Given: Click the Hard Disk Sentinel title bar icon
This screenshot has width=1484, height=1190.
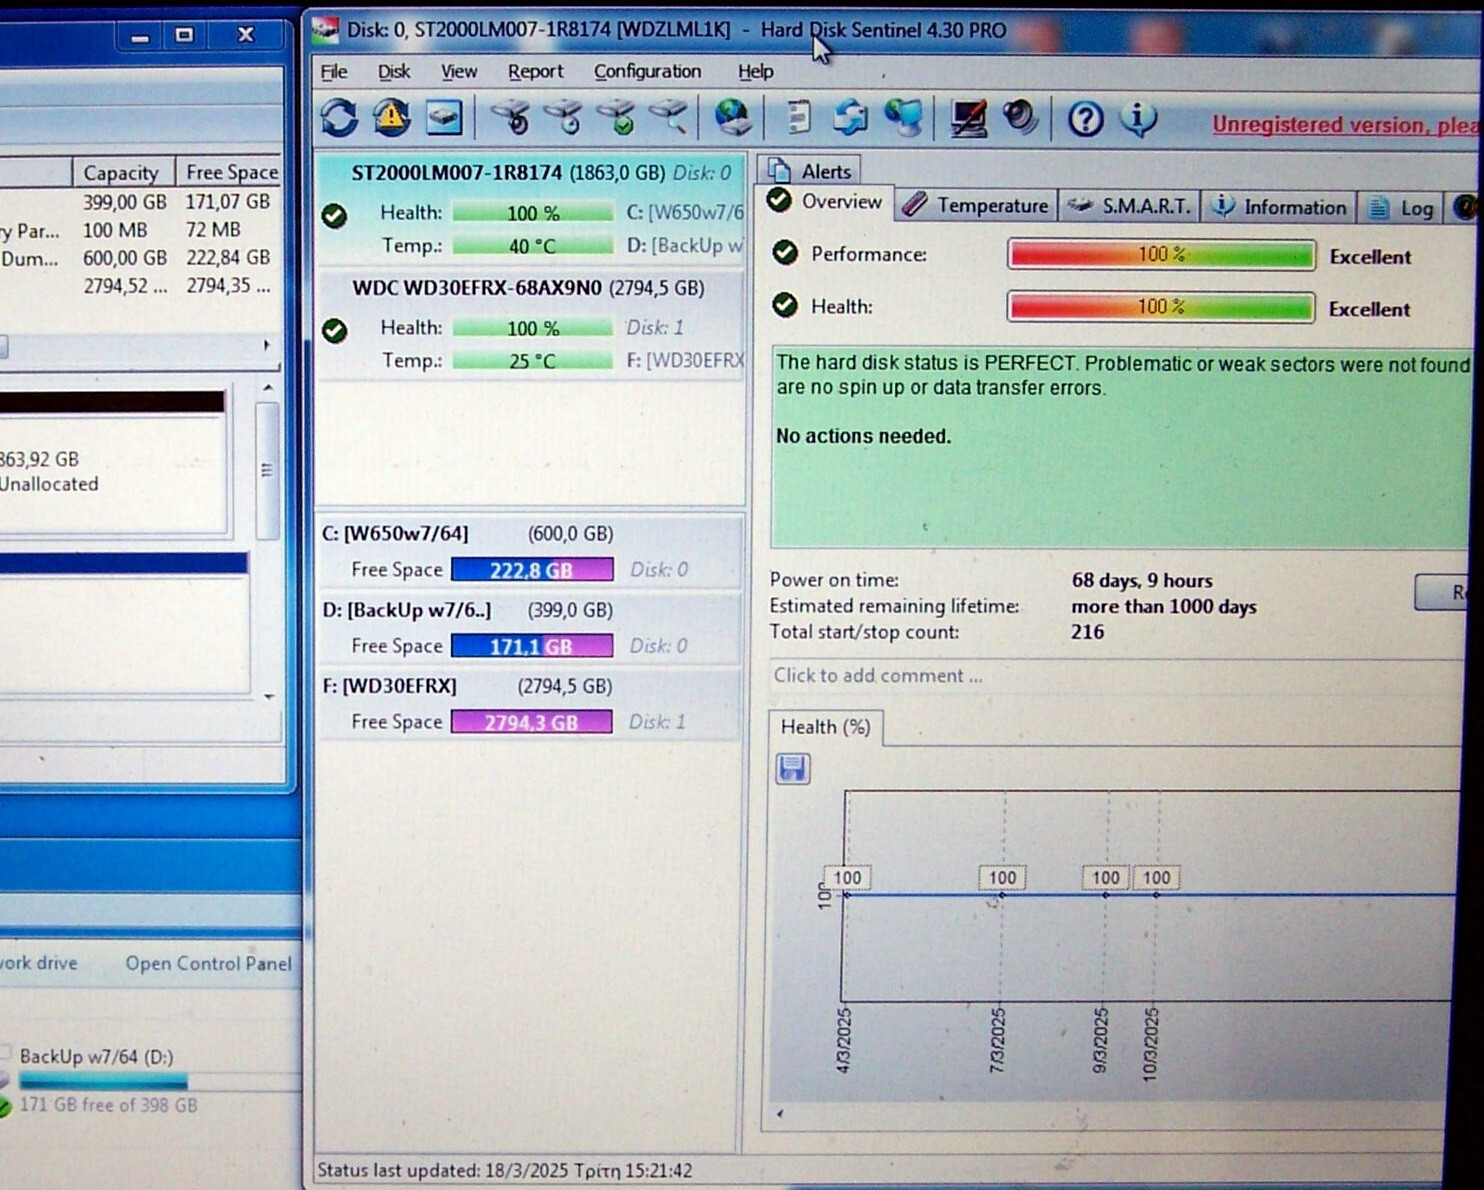Looking at the screenshot, I should [326, 30].
